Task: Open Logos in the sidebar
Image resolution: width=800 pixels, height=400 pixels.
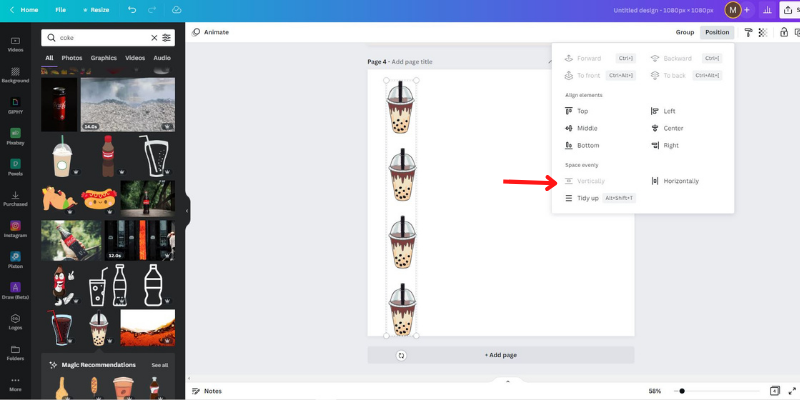Action: coord(15,322)
